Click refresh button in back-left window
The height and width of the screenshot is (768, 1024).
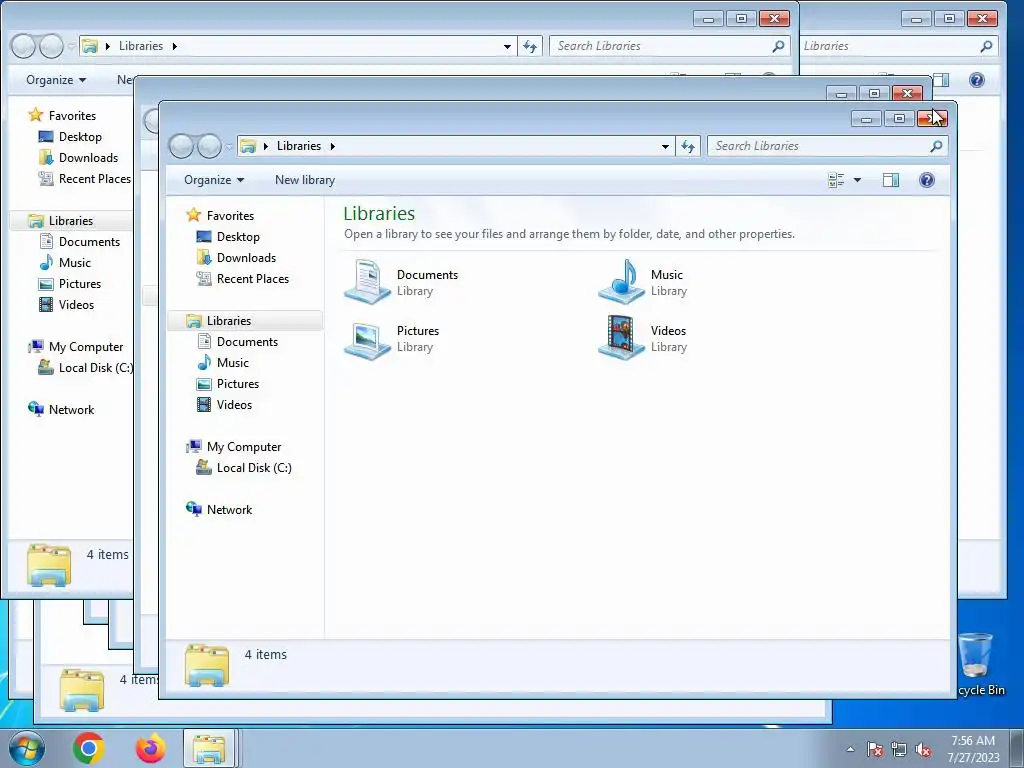[x=530, y=46]
